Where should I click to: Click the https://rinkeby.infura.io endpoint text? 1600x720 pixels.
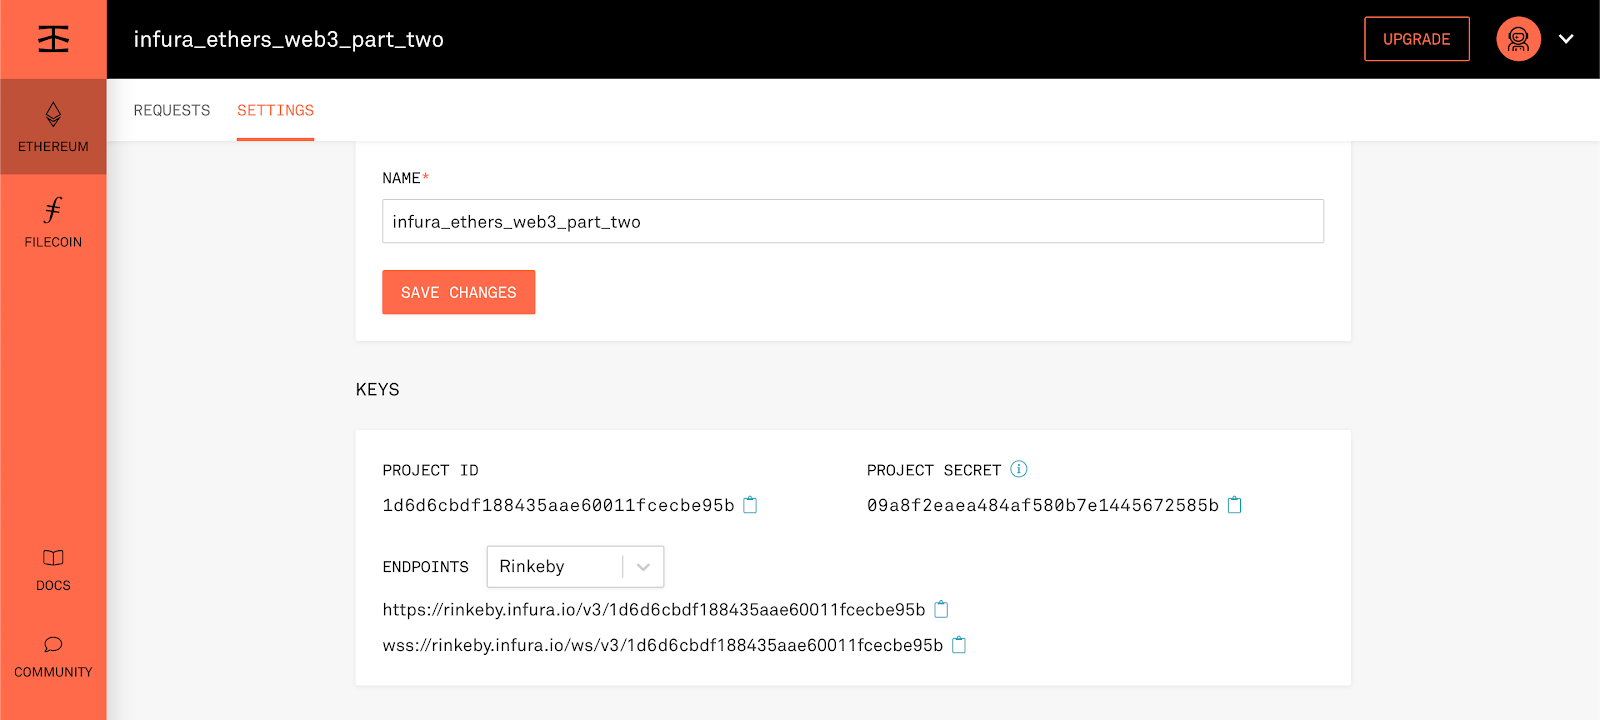coord(654,609)
